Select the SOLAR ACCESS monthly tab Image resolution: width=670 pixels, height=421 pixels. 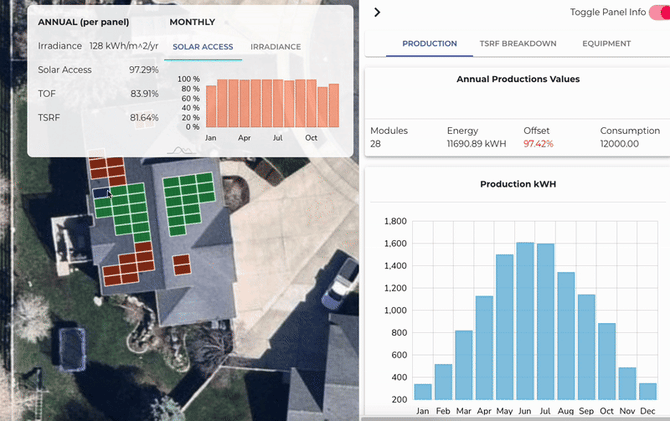(203, 47)
